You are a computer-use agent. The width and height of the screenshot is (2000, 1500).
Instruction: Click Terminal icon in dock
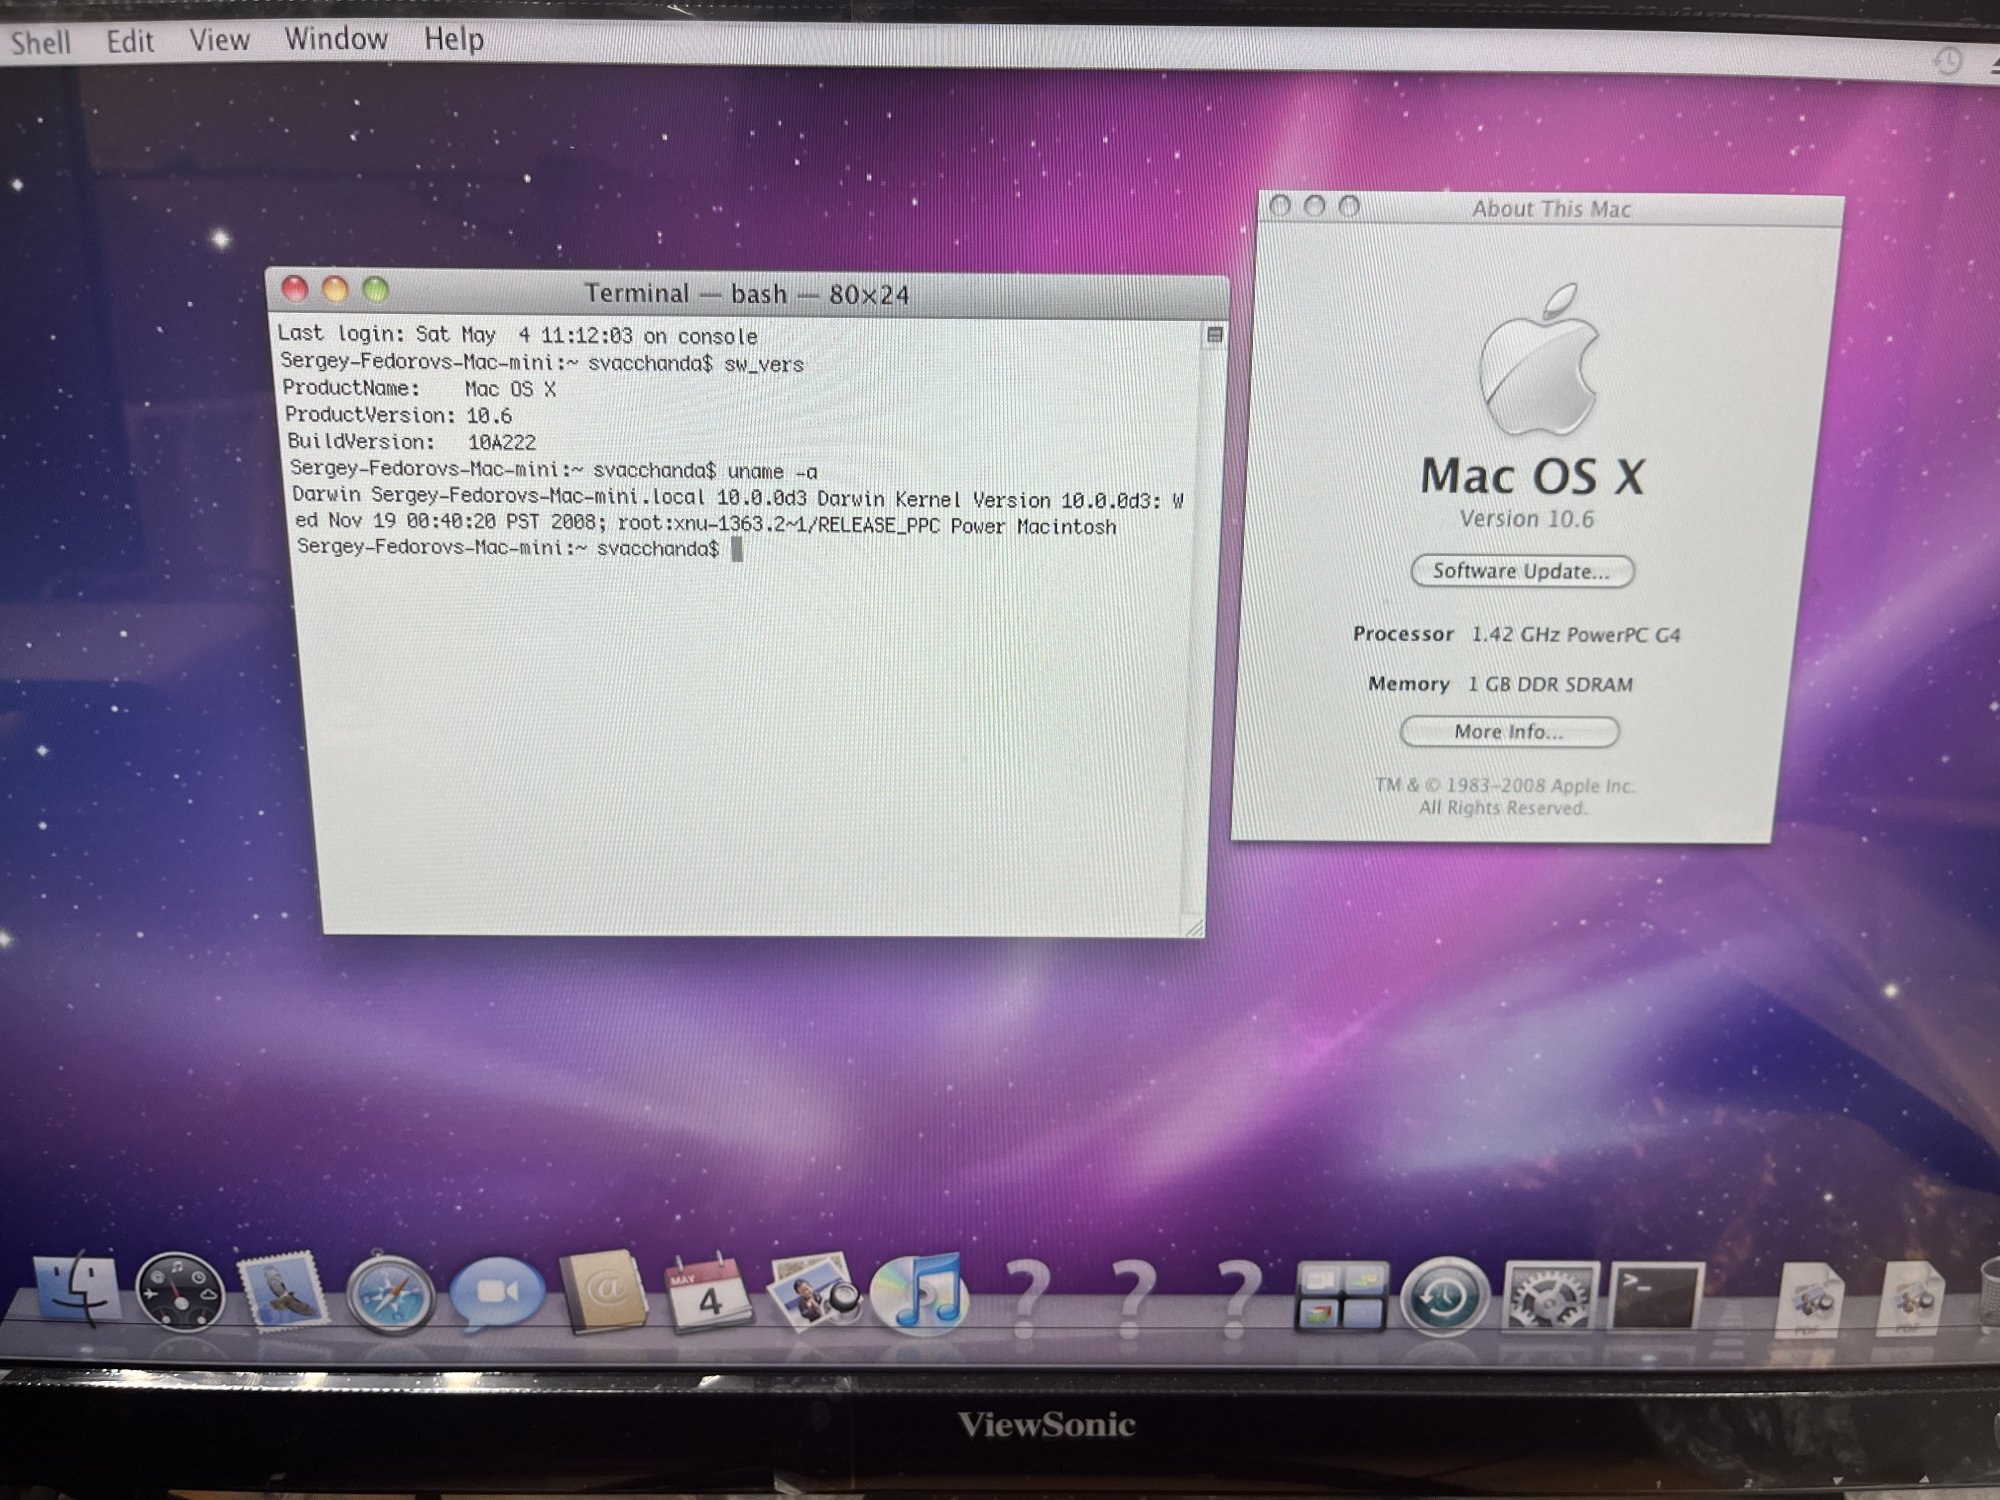(1654, 1296)
